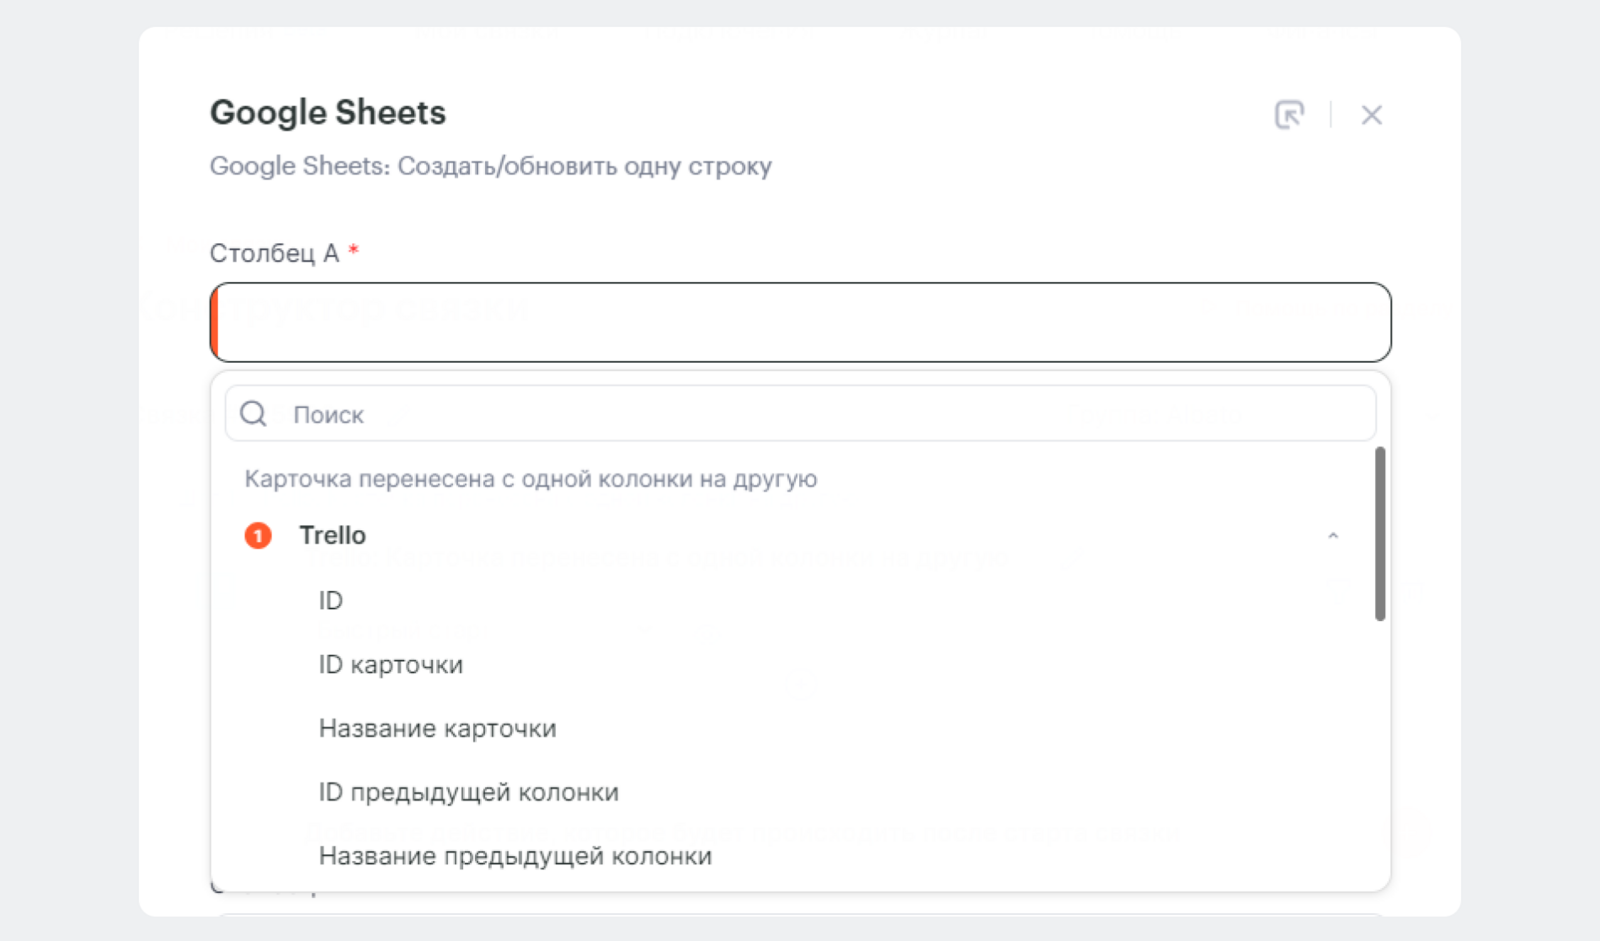Click the orange step 1 badge

click(x=258, y=536)
